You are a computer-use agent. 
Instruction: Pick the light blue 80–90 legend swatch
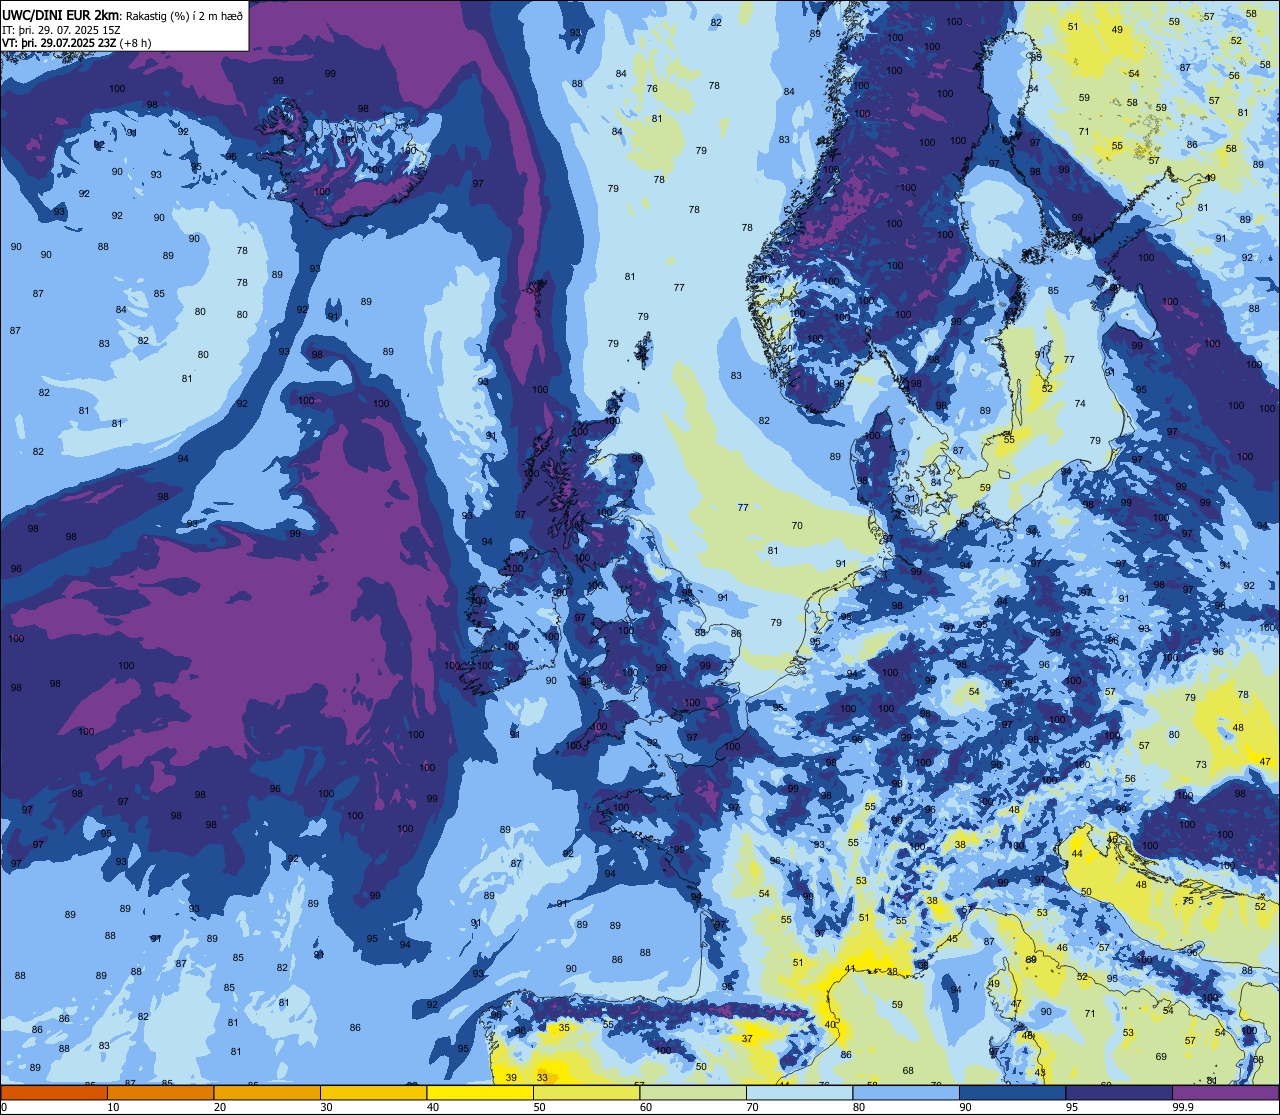pos(906,1092)
